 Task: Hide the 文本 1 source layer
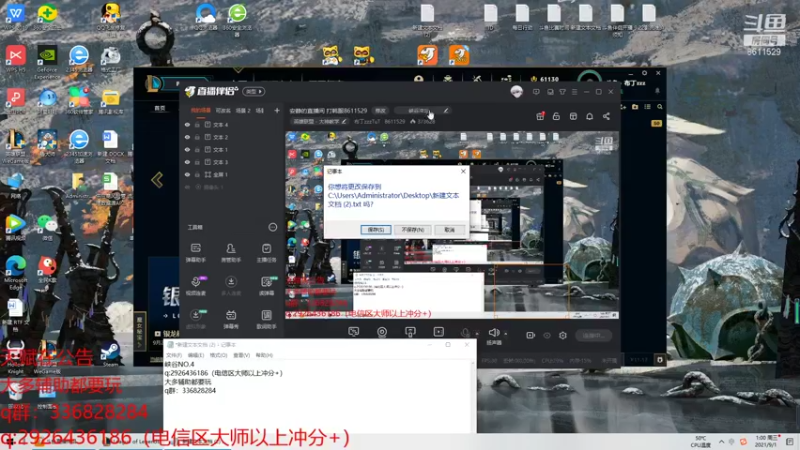point(187,149)
